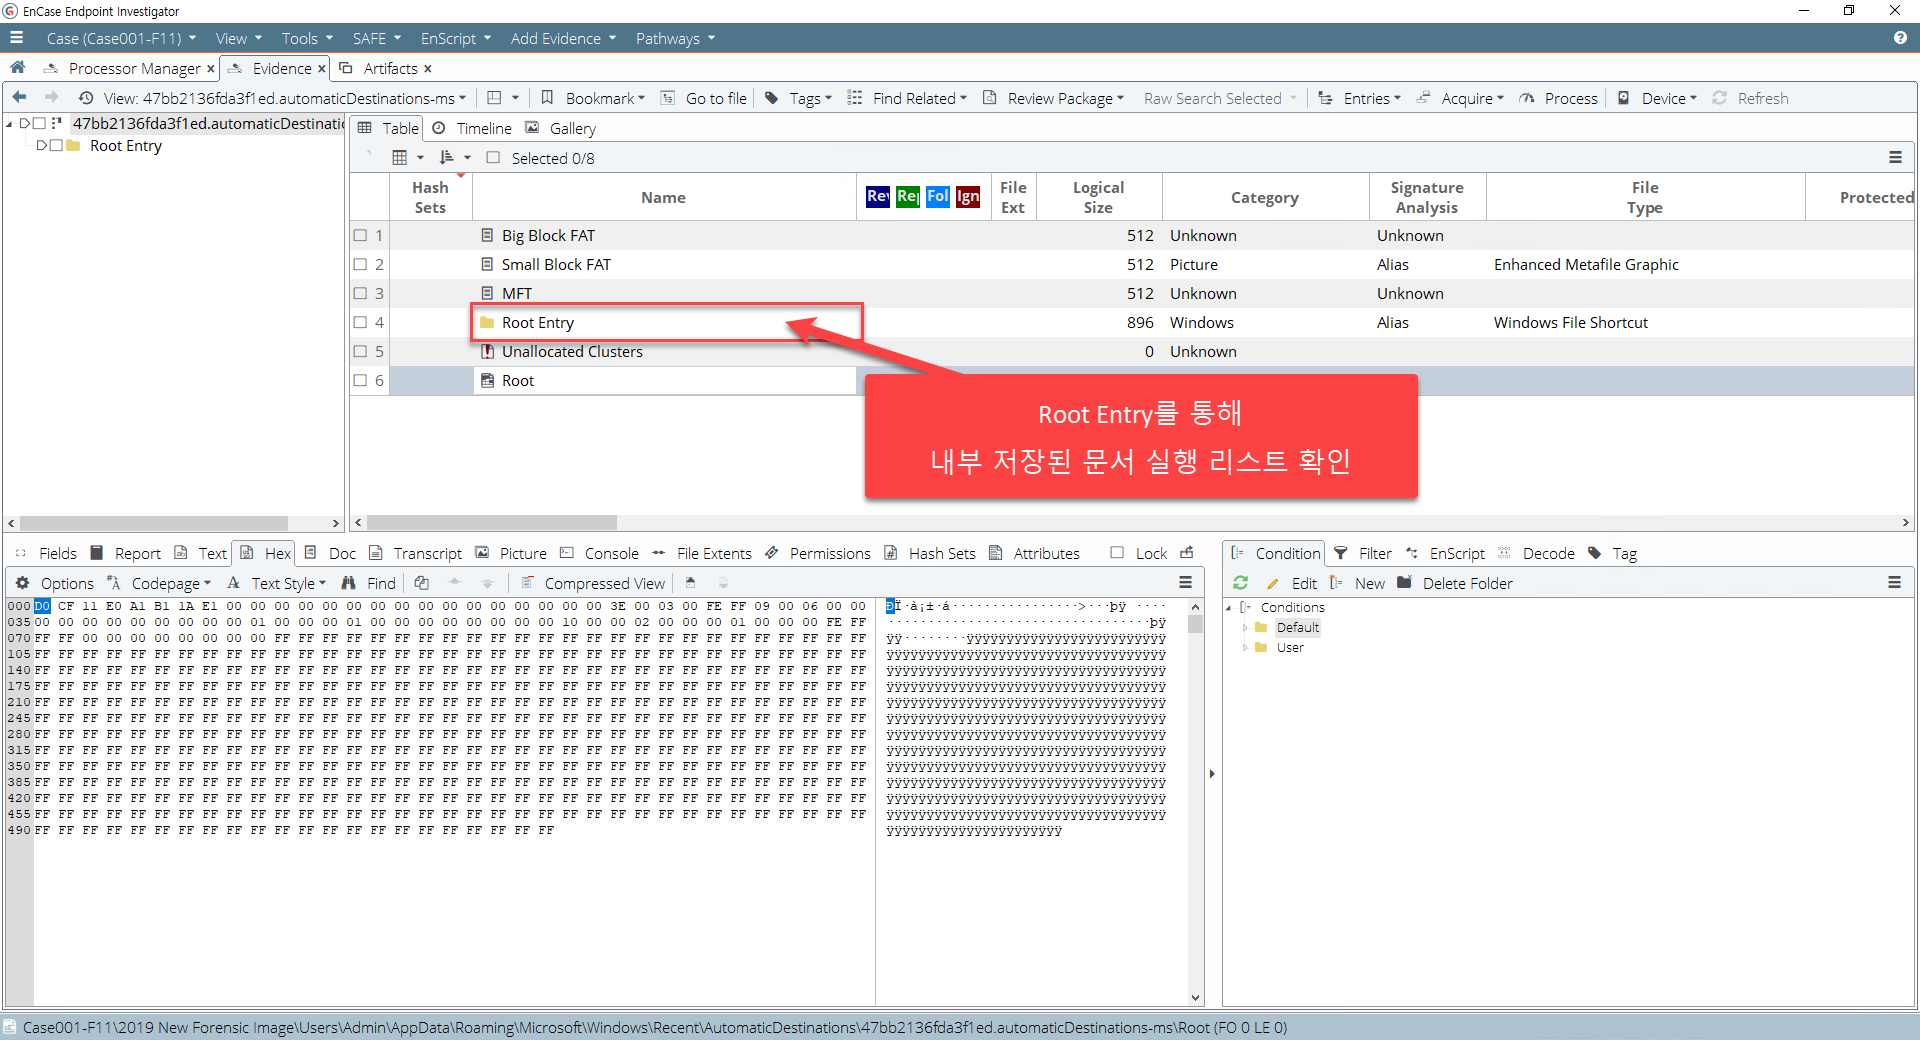Screen dimensions: 1920x1040
Task: Close the Evidence tab
Action: (x=322, y=68)
